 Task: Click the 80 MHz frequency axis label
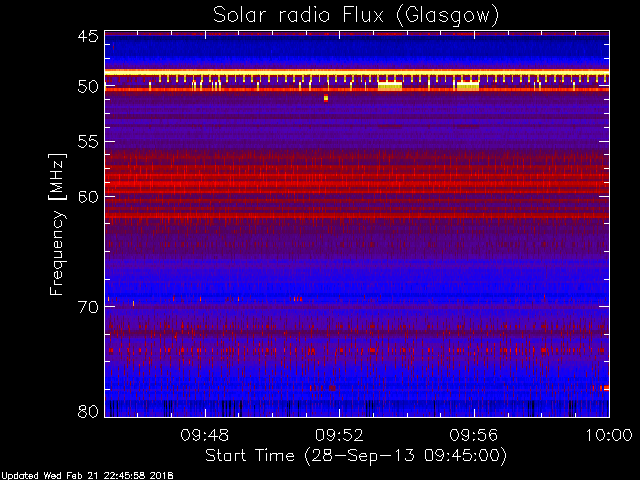[x=88, y=411]
